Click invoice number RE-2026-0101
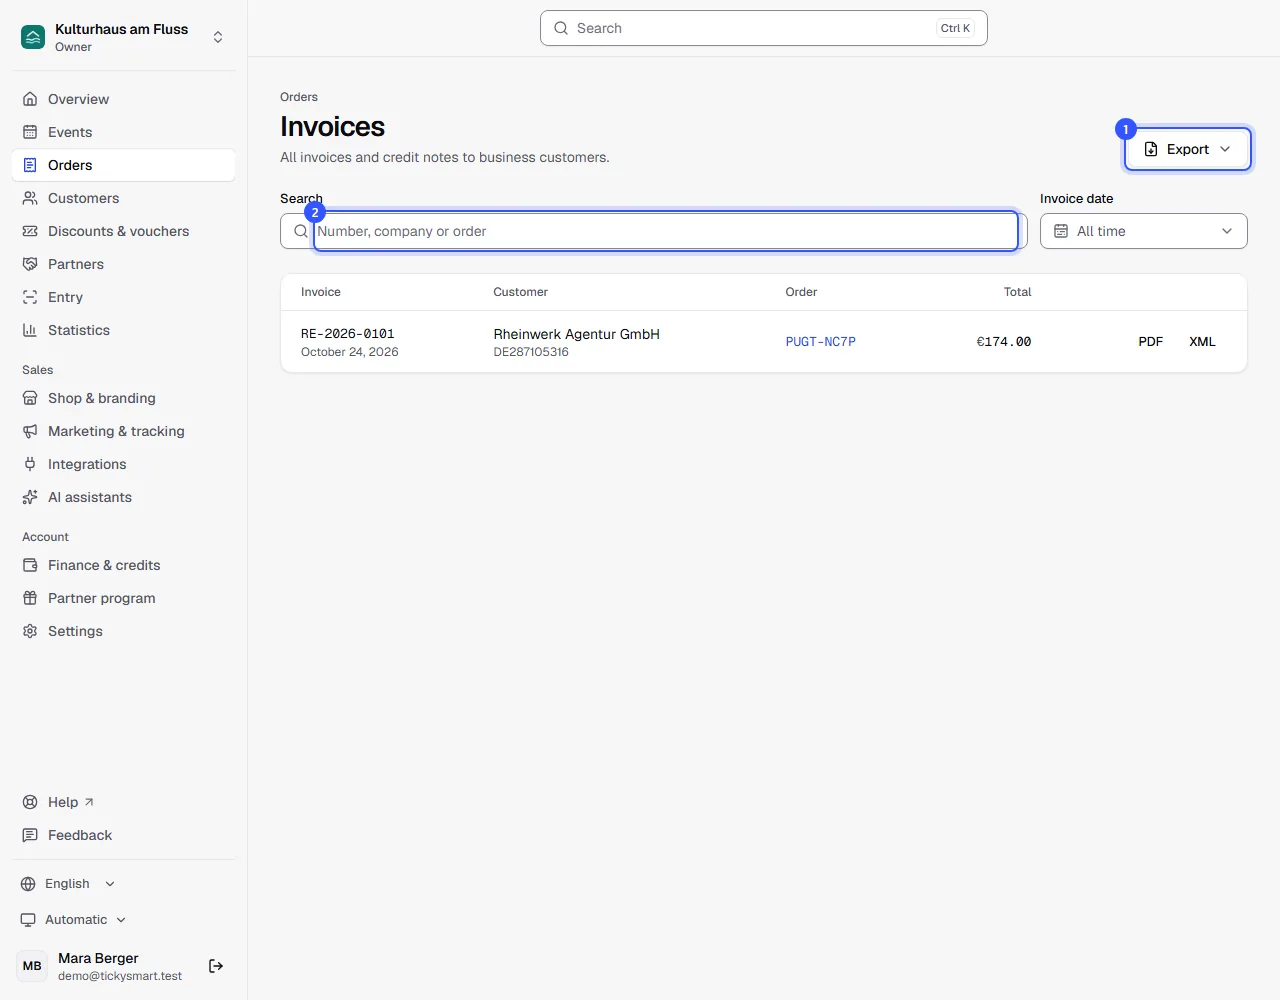The width and height of the screenshot is (1280, 1000). coord(348,334)
